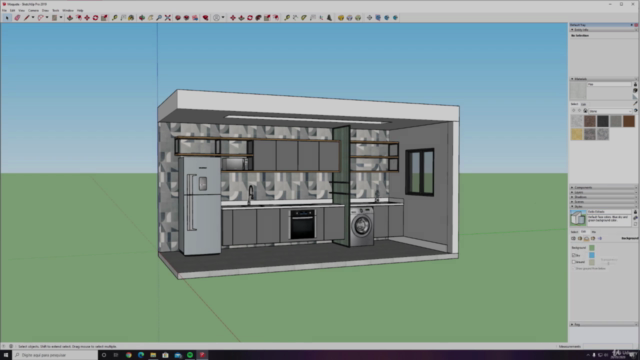Choose the Protractor tool
Image resolution: width=640 pixels, height=360 pixels.
(x=304, y=18)
